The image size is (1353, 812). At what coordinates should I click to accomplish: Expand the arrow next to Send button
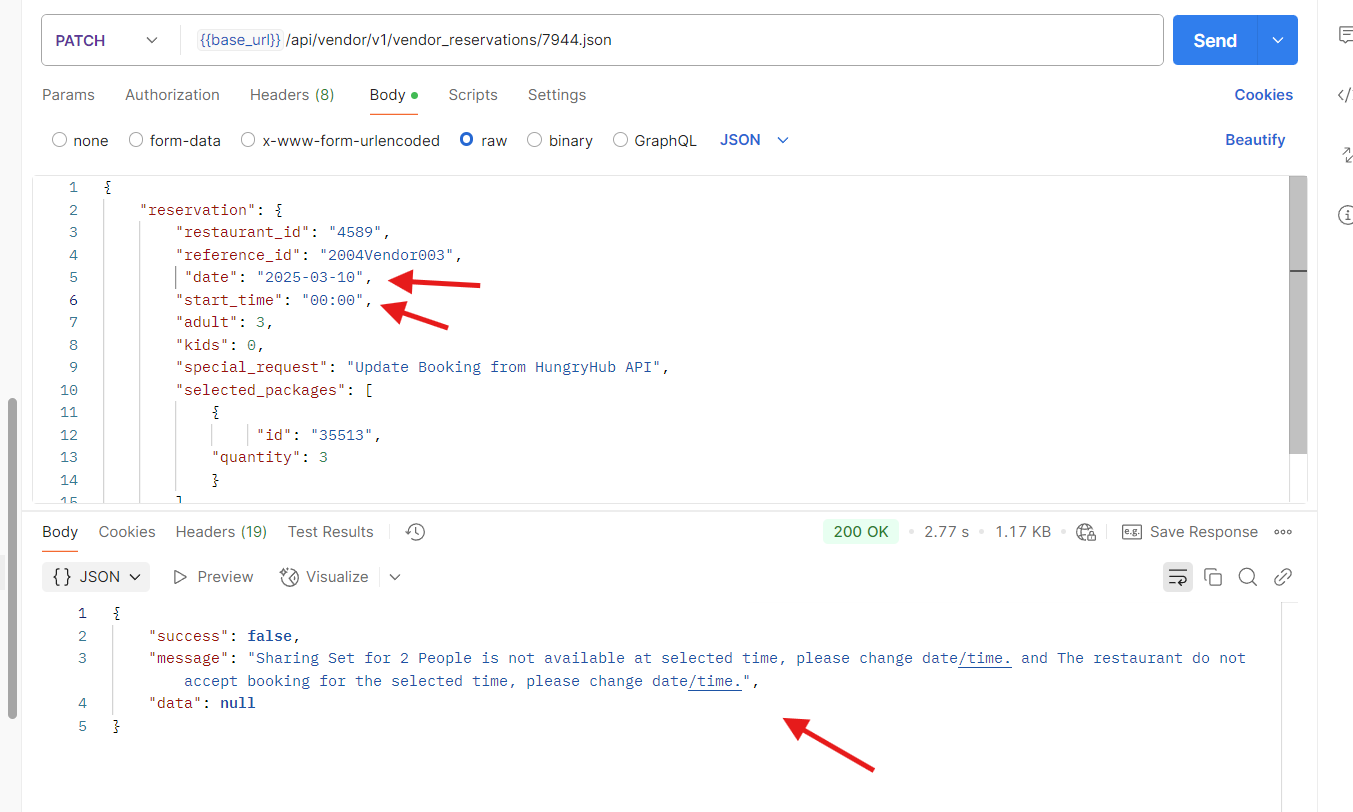tap(1277, 41)
